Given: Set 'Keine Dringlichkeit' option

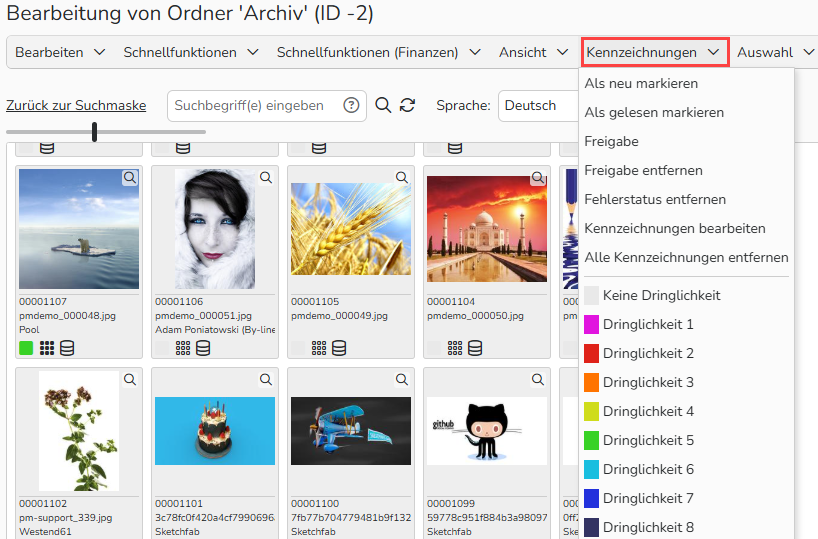Looking at the screenshot, I should point(687,295).
